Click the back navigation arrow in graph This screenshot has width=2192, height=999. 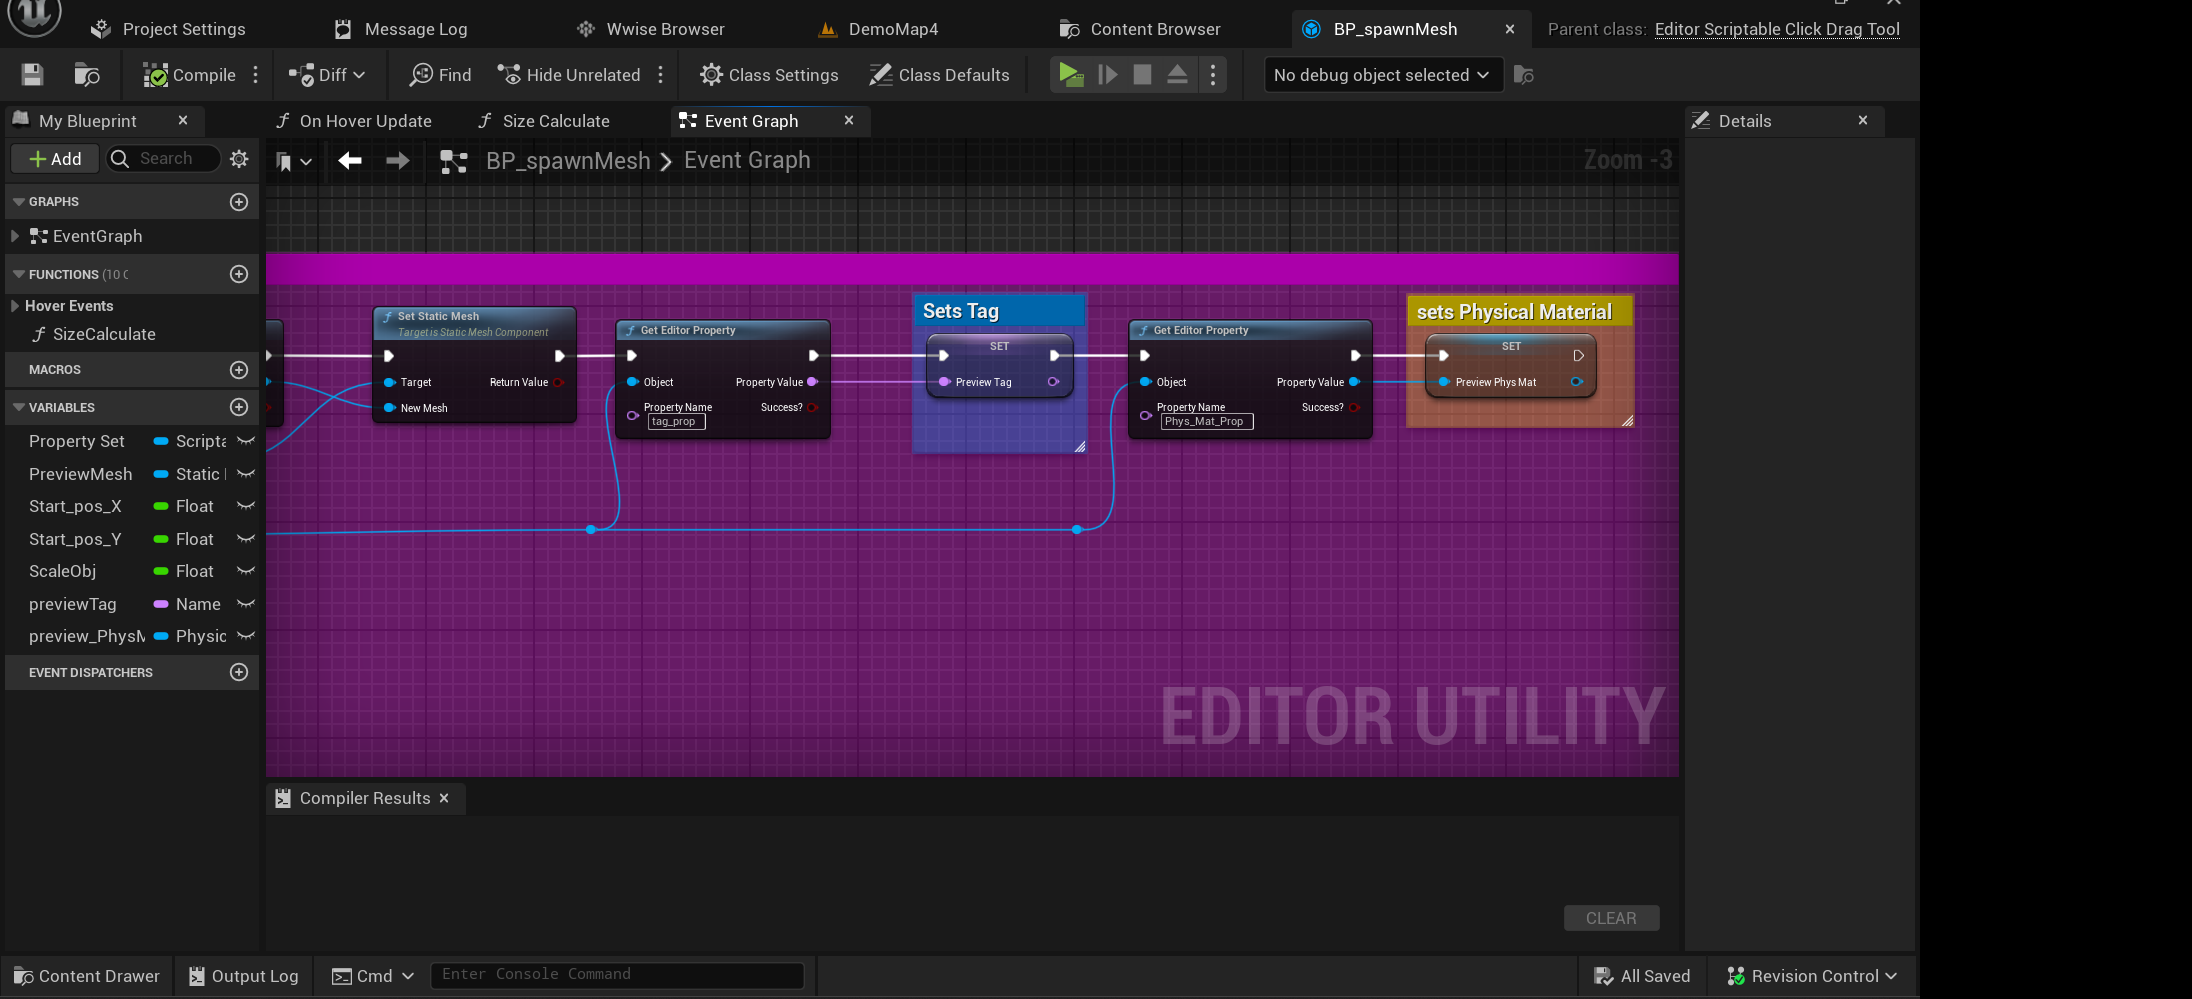tap(349, 160)
